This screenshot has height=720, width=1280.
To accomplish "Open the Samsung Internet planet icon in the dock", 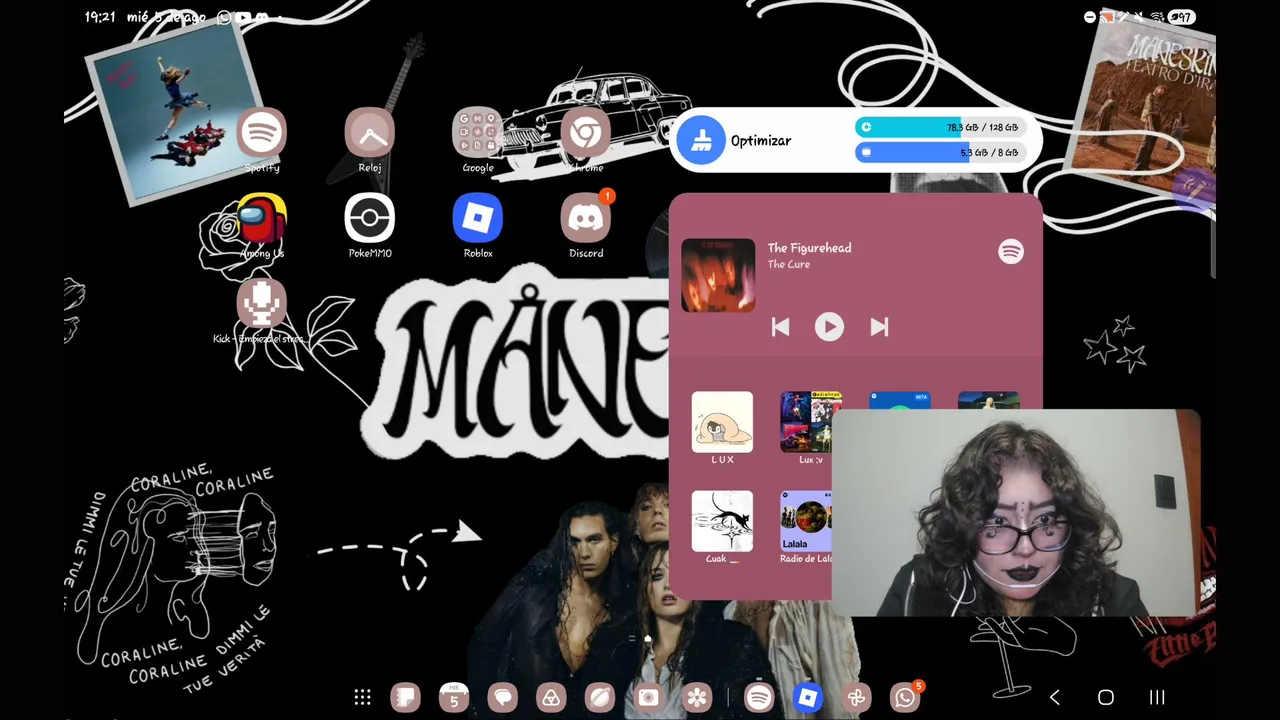I will pos(600,698).
